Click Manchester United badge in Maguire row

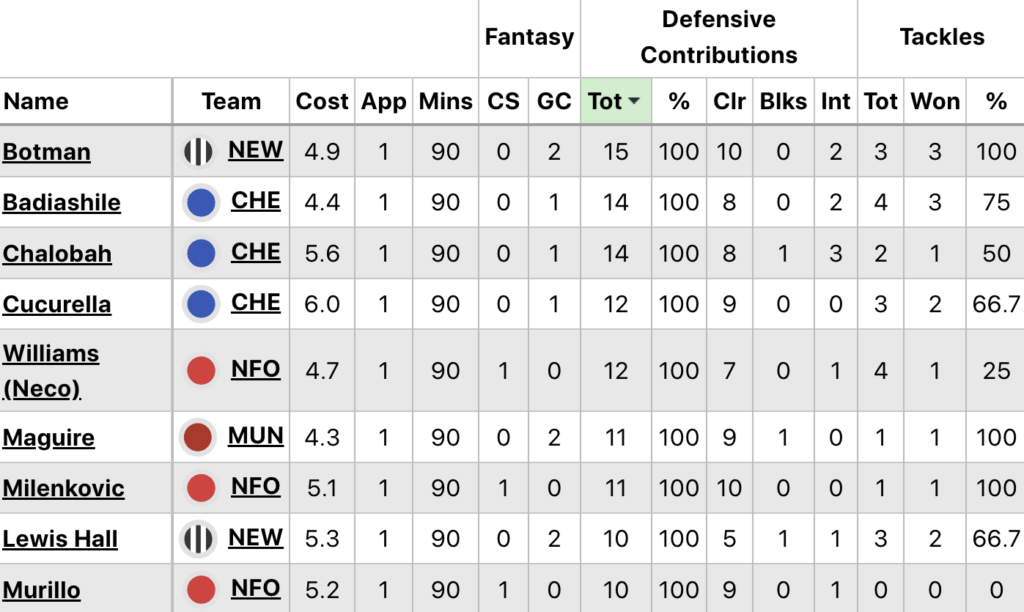point(199,438)
